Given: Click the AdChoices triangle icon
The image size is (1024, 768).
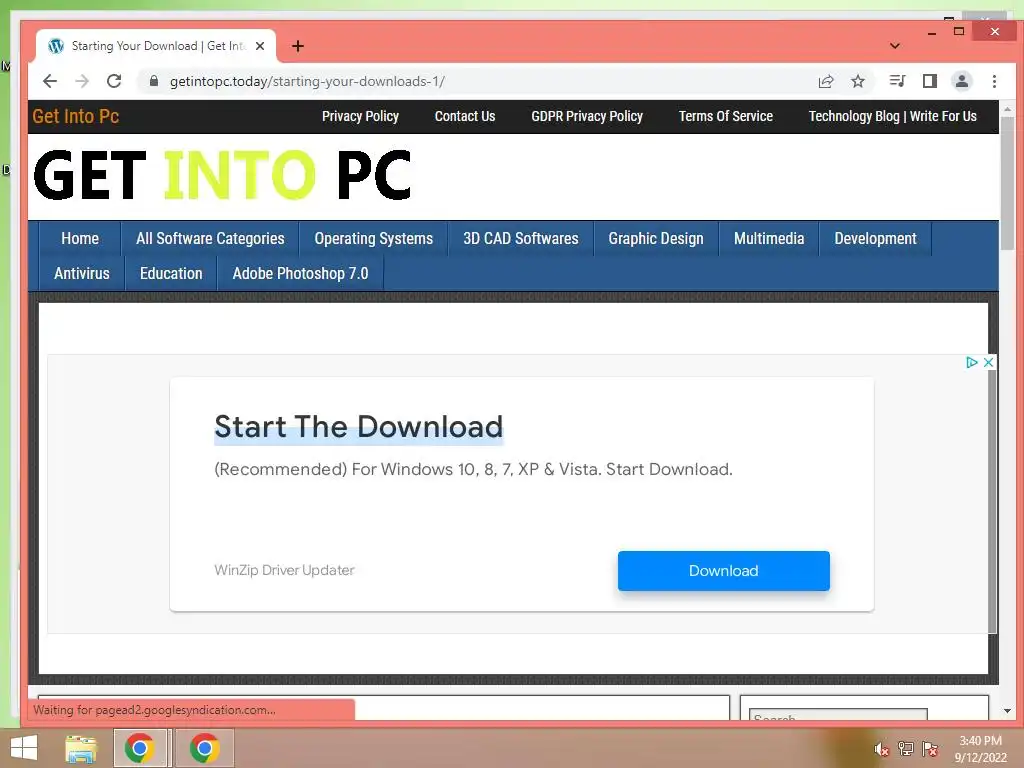Looking at the screenshot, I should (972, 362).
